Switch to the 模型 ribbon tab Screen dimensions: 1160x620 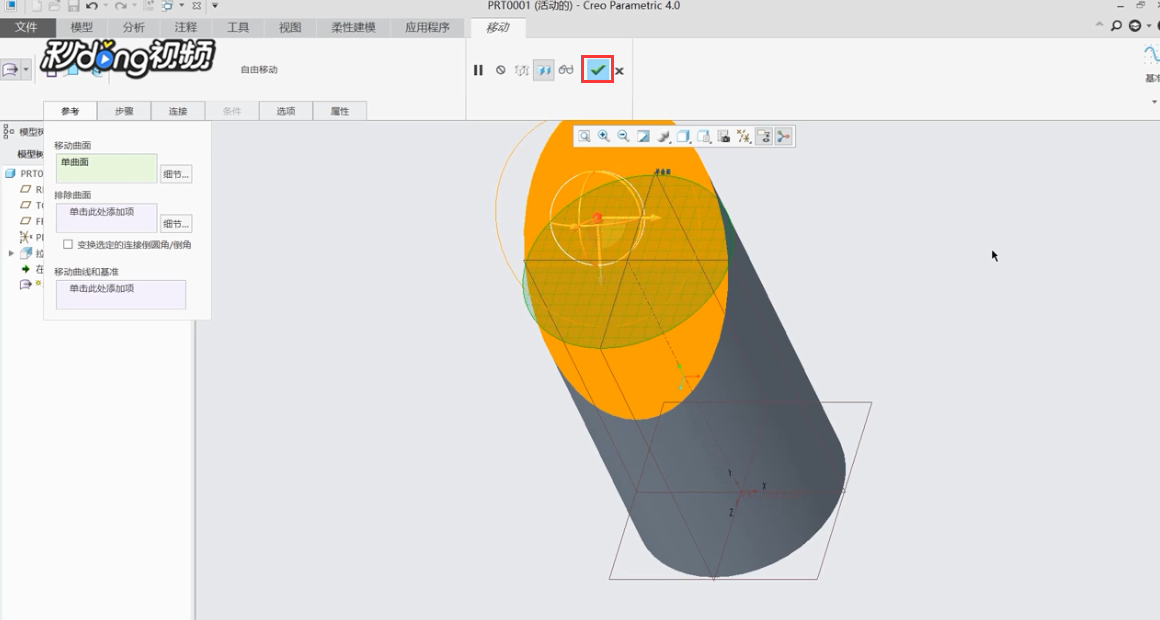tap(81, 27)
